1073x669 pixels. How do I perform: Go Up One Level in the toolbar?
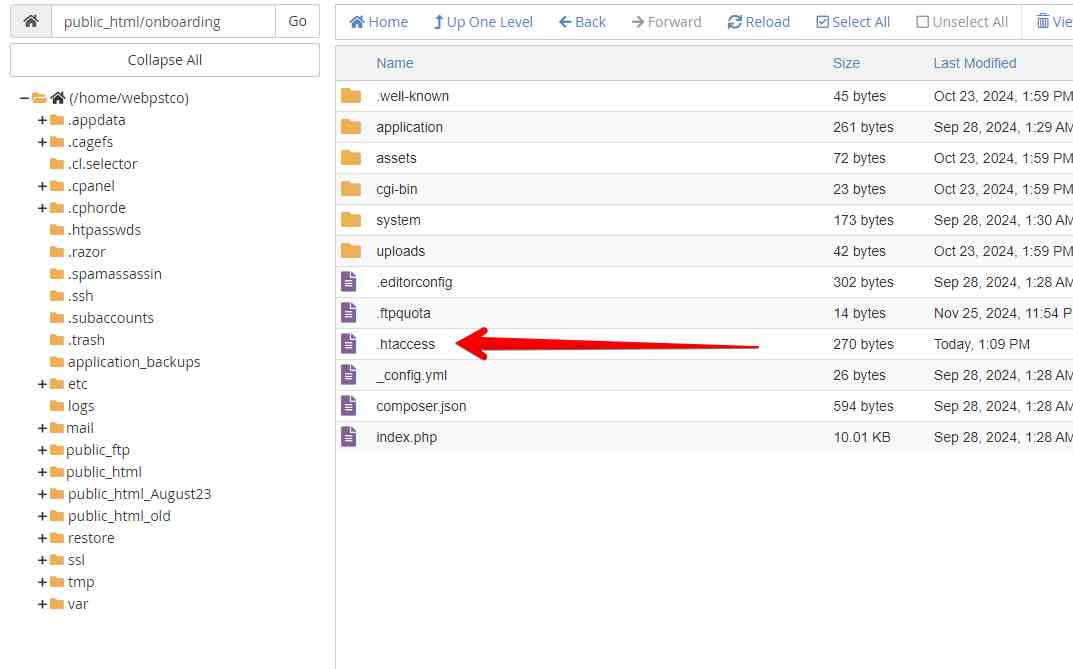click(x=482, y=22)
